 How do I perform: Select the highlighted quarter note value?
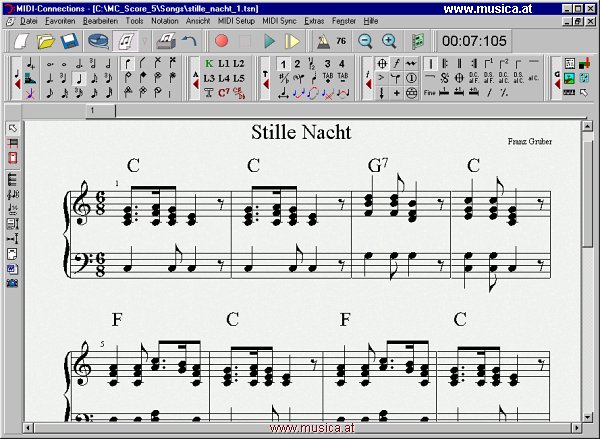(x=79, y=78)
